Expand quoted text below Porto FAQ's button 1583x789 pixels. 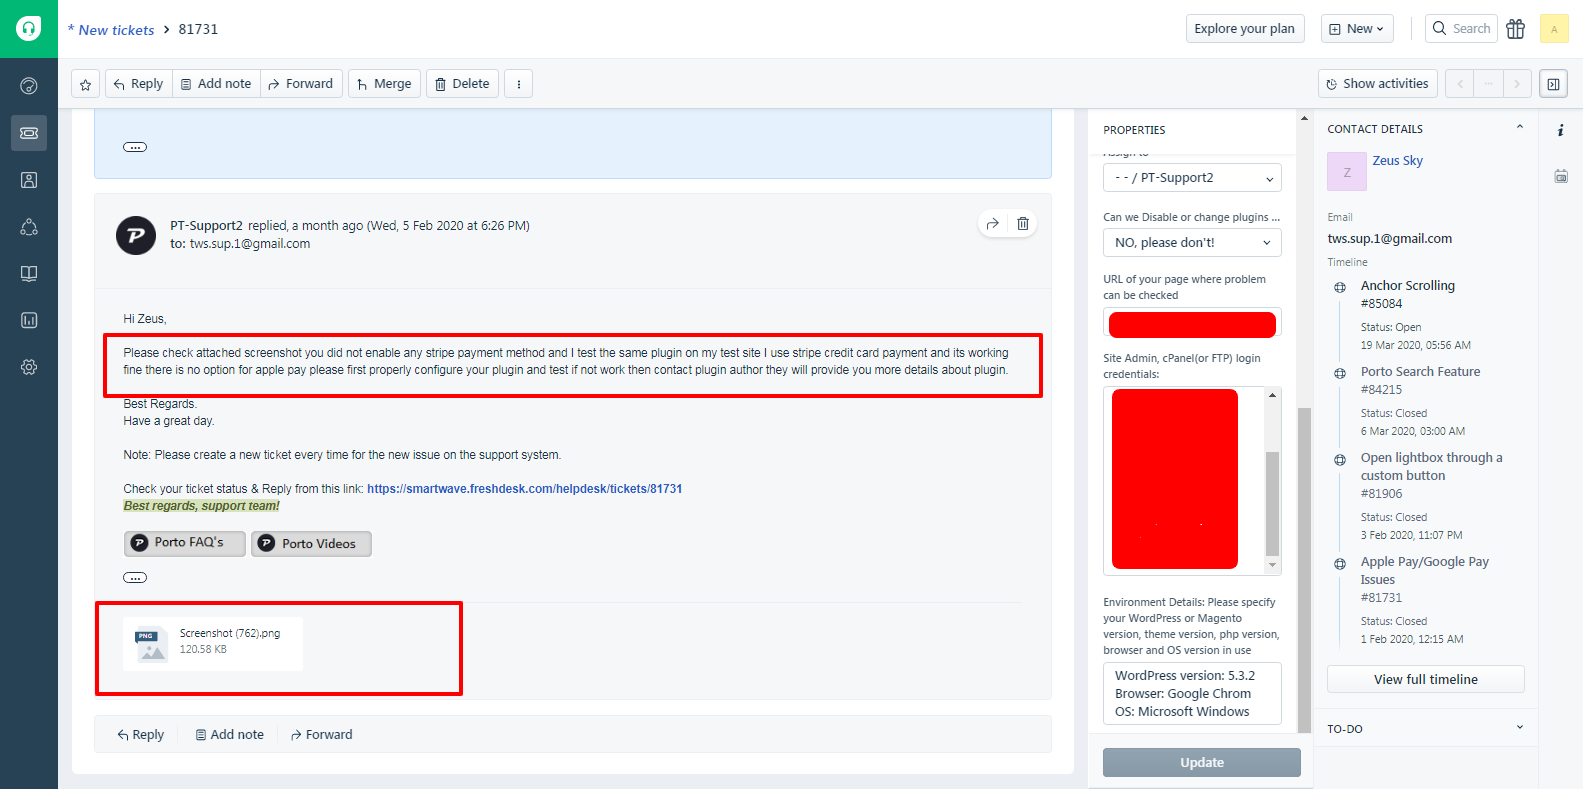point(135,577)
